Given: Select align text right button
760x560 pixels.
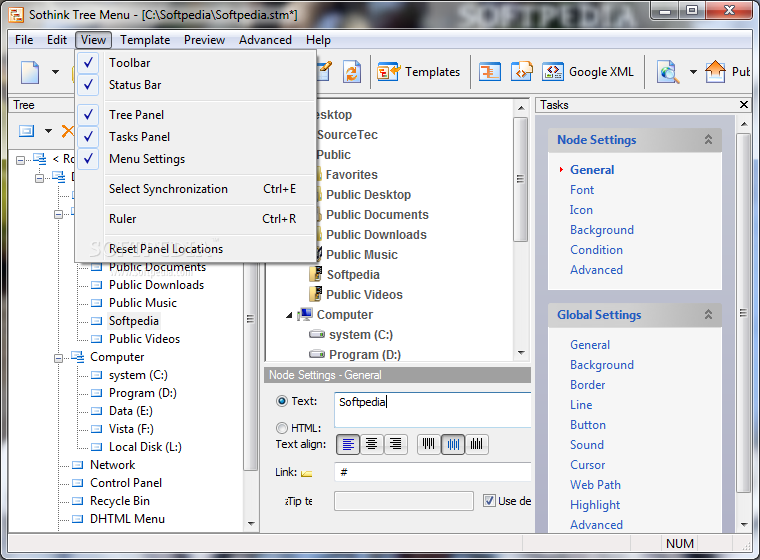Looking at the screenshot, I should (396, 444).
